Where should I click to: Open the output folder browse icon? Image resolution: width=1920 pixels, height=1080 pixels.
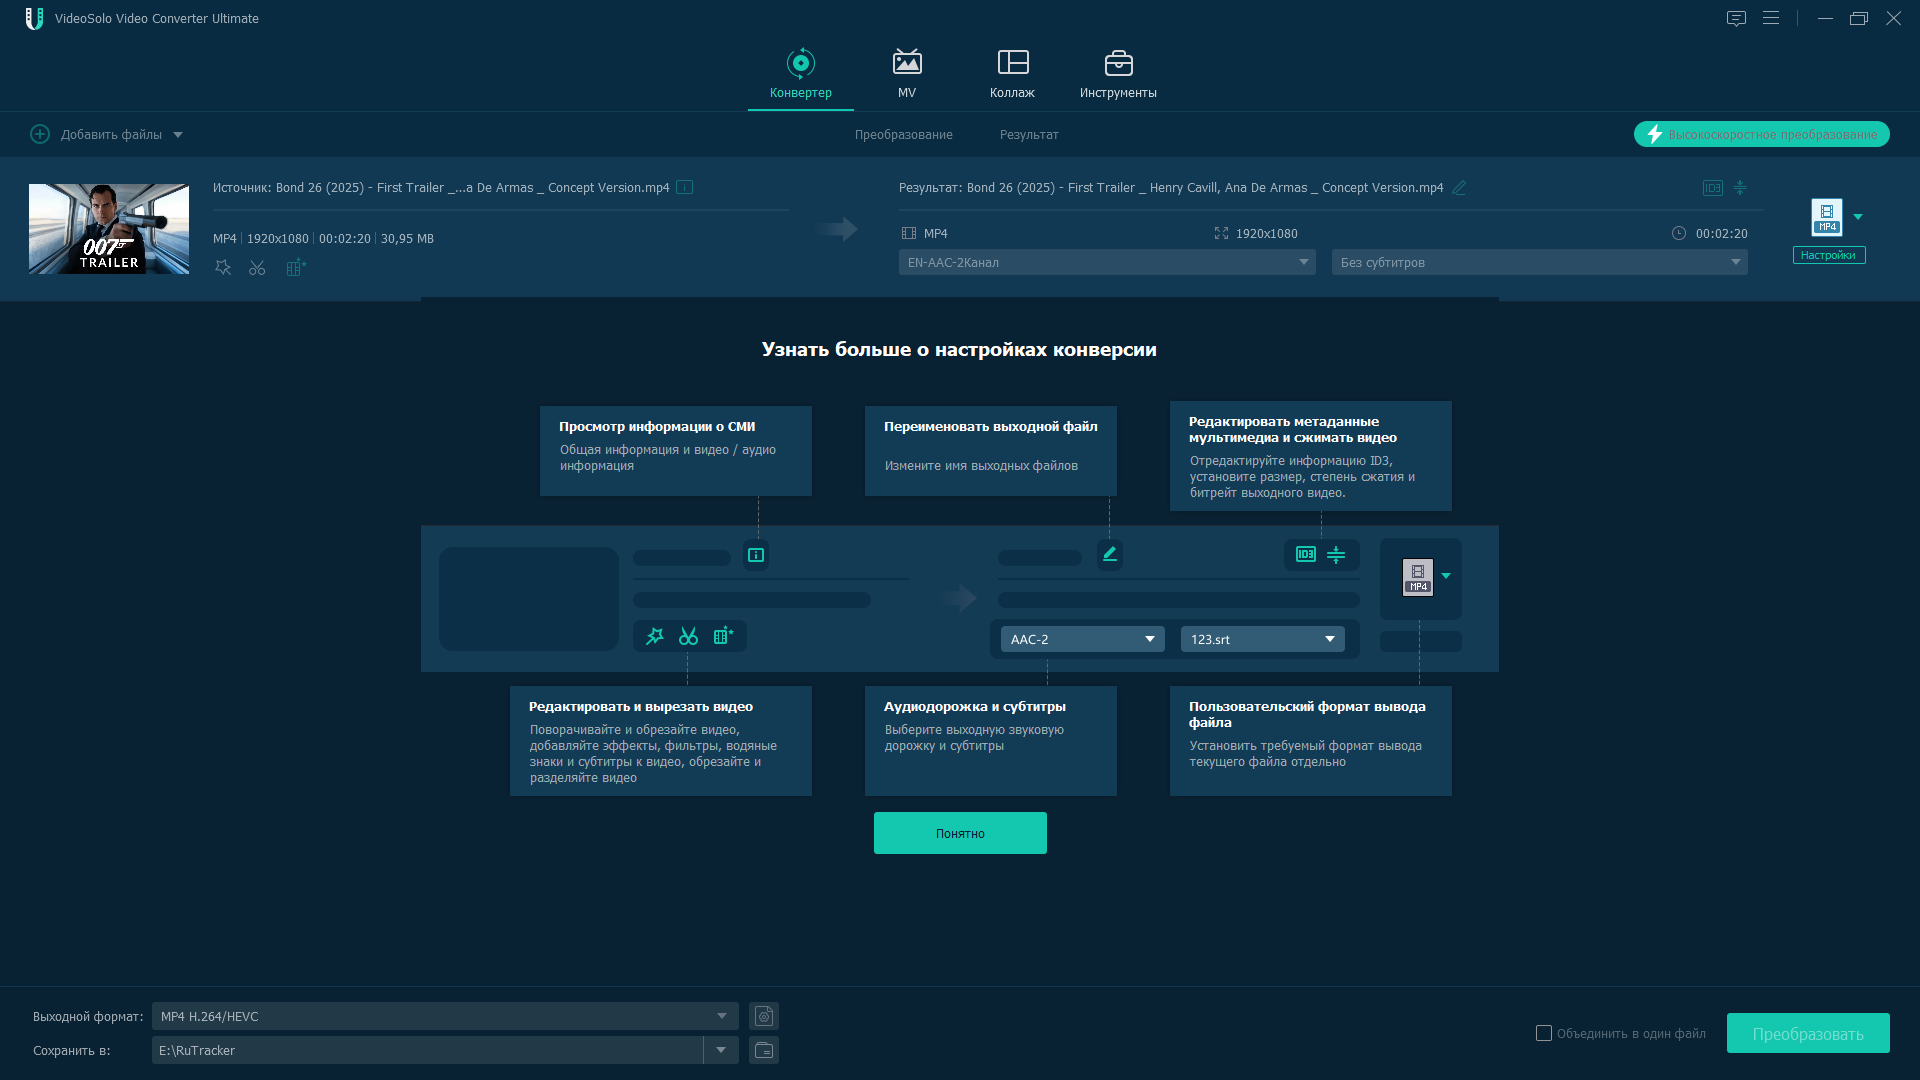pos(764,1050)
